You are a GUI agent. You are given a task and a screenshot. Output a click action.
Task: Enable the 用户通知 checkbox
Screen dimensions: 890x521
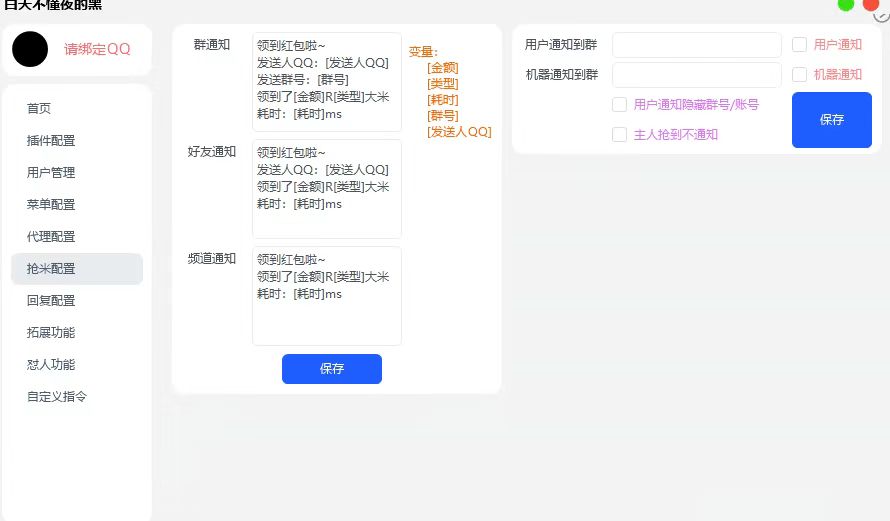click(800, 45)
